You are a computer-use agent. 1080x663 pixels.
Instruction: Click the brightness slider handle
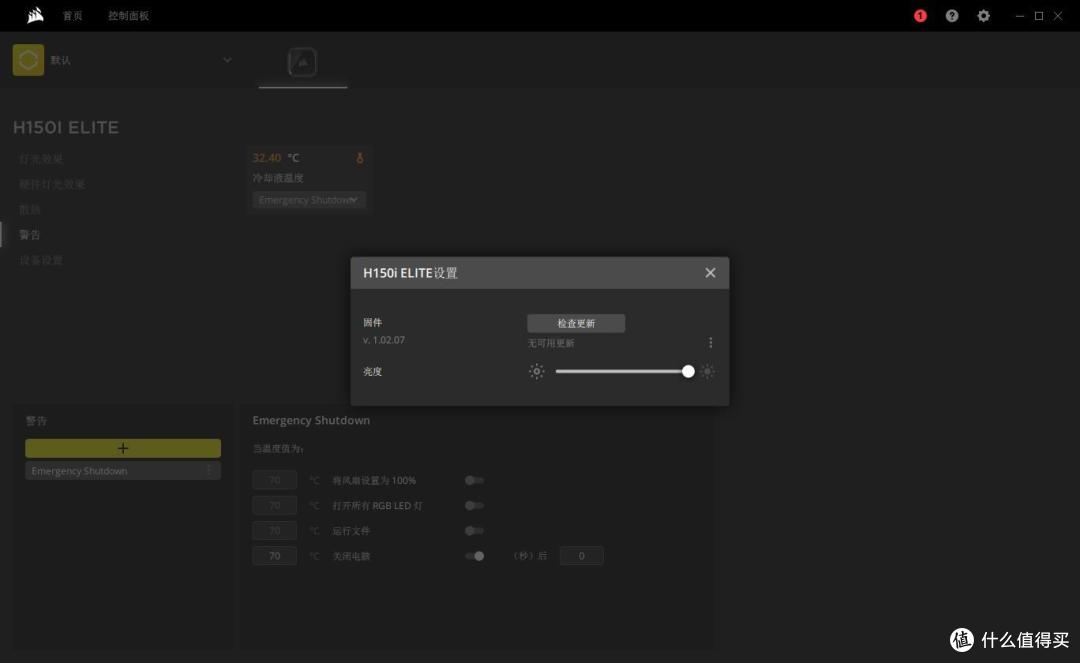click(688, 372)
